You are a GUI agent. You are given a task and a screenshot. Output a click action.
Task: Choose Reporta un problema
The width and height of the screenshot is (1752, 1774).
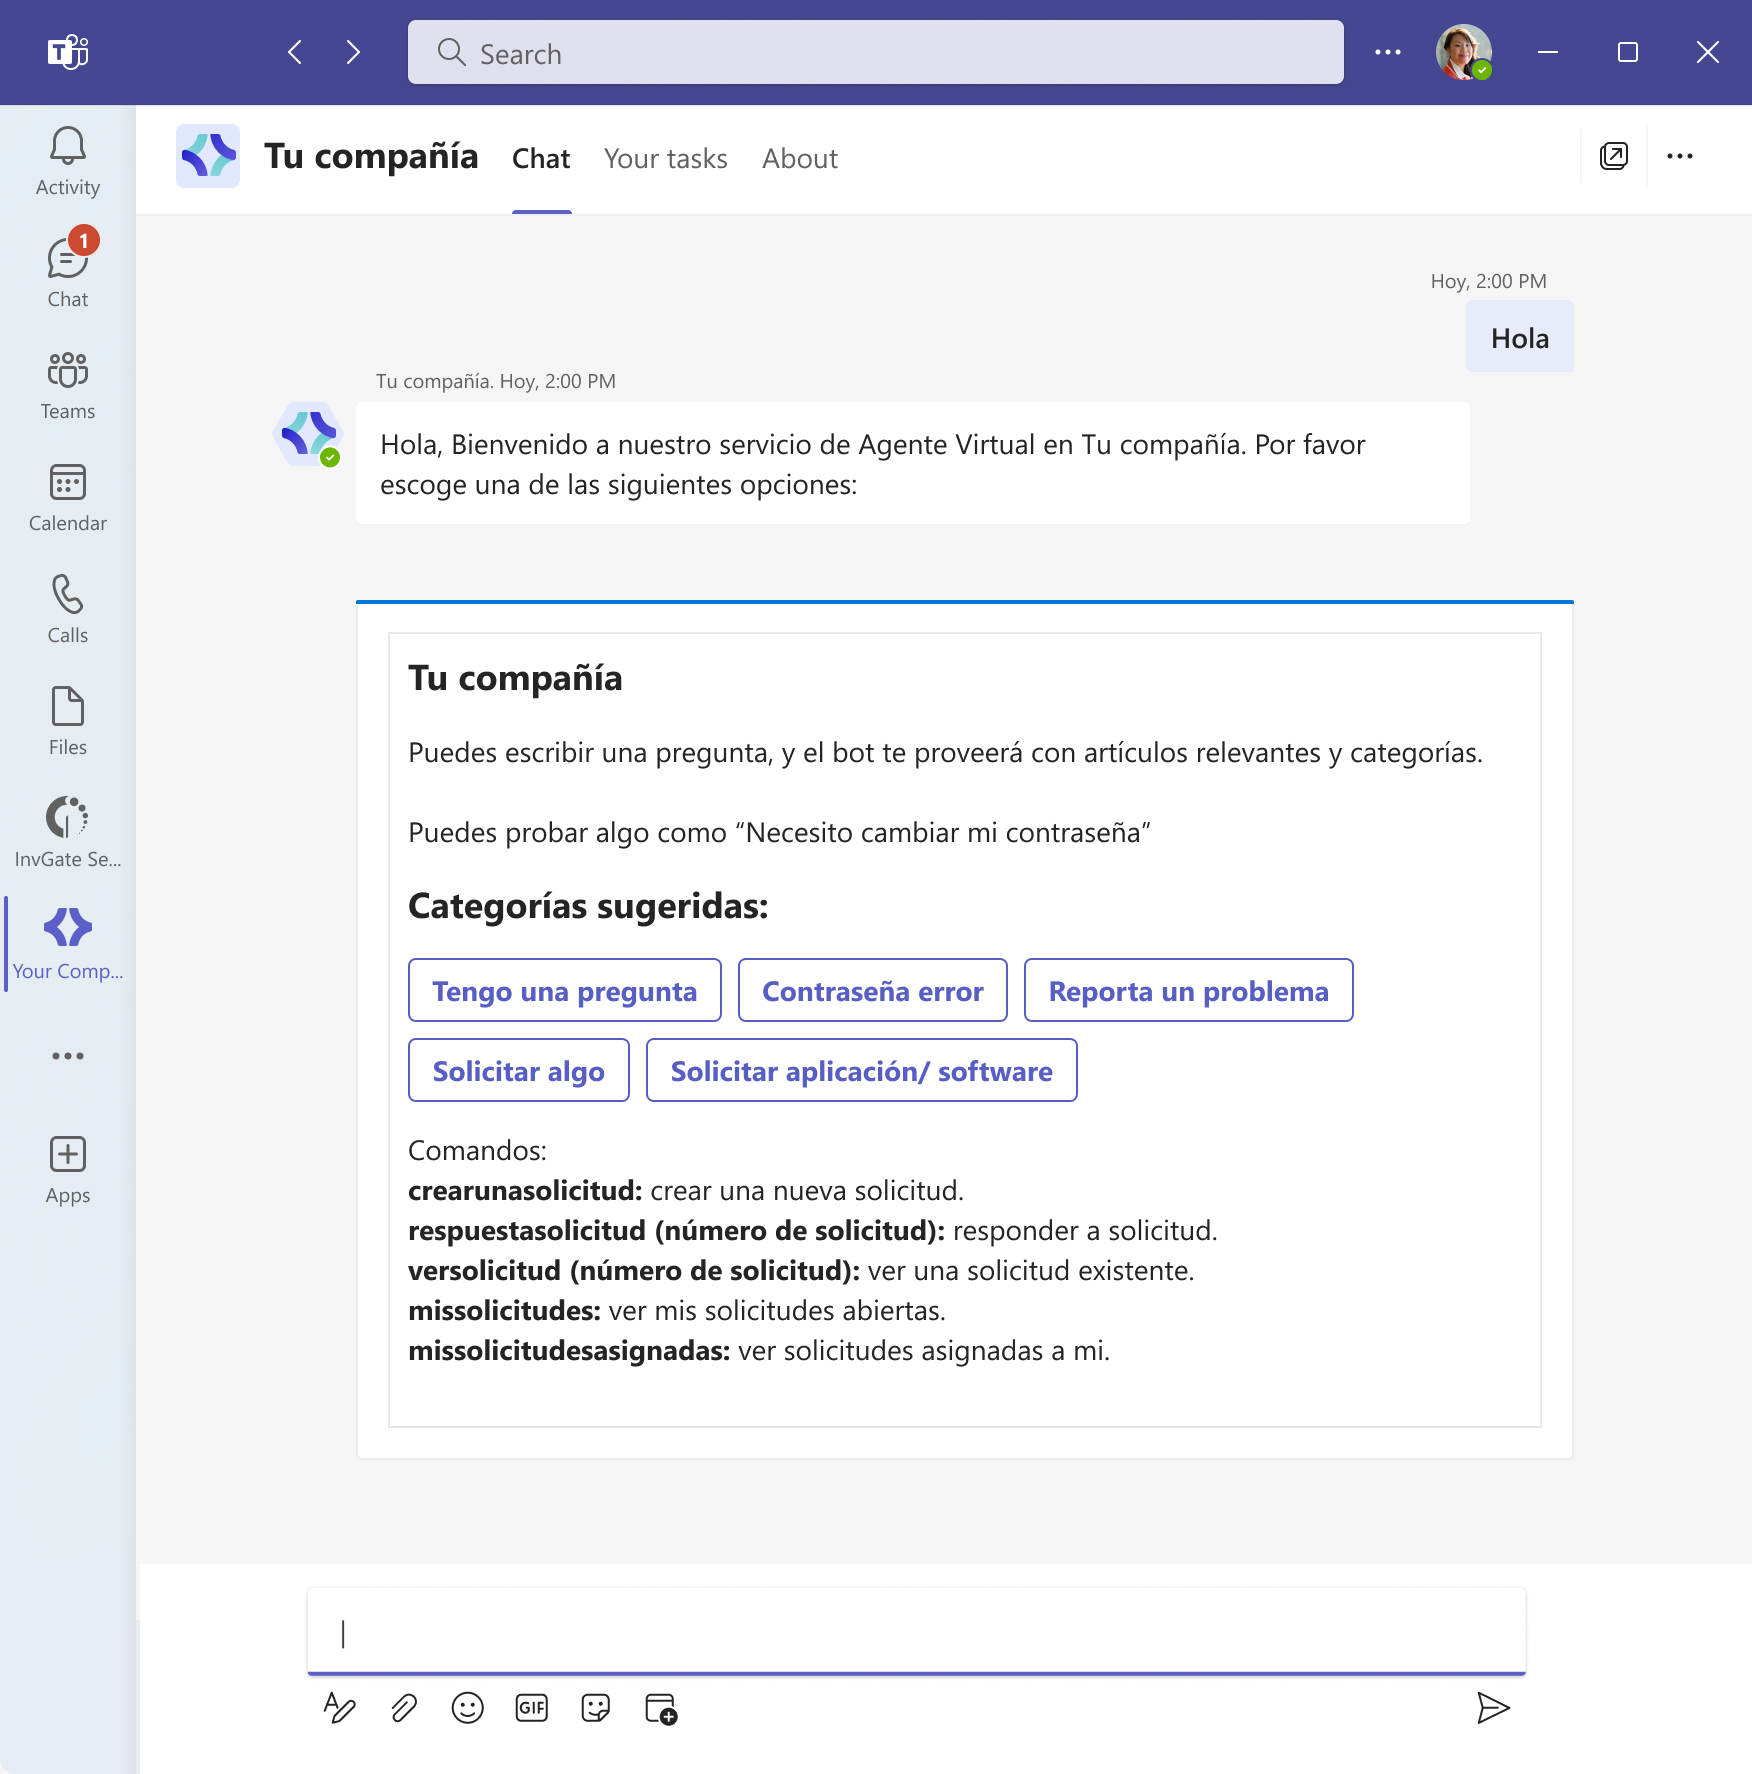1188,990
